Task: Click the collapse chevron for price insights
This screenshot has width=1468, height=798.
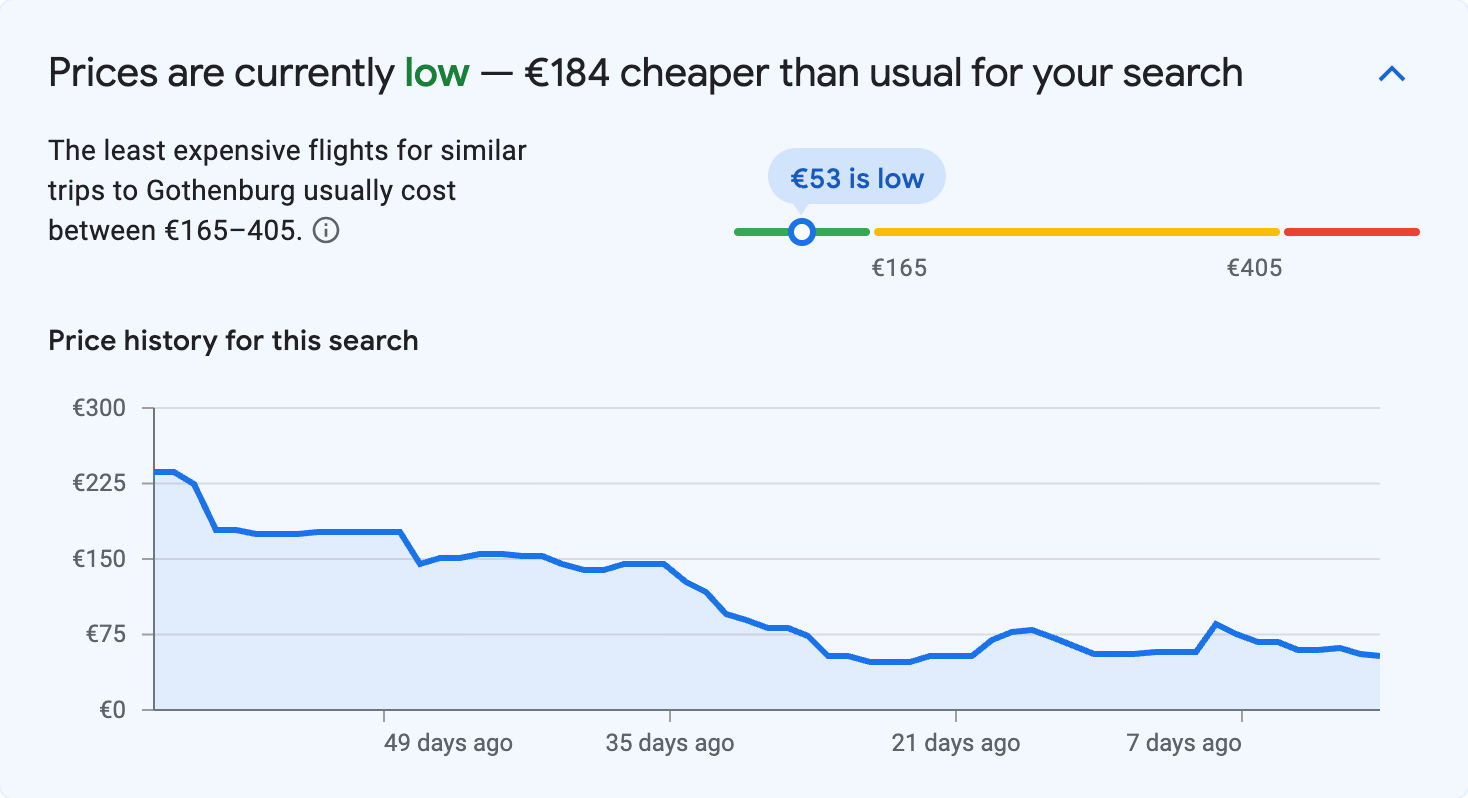Action: pos(1392,72)
